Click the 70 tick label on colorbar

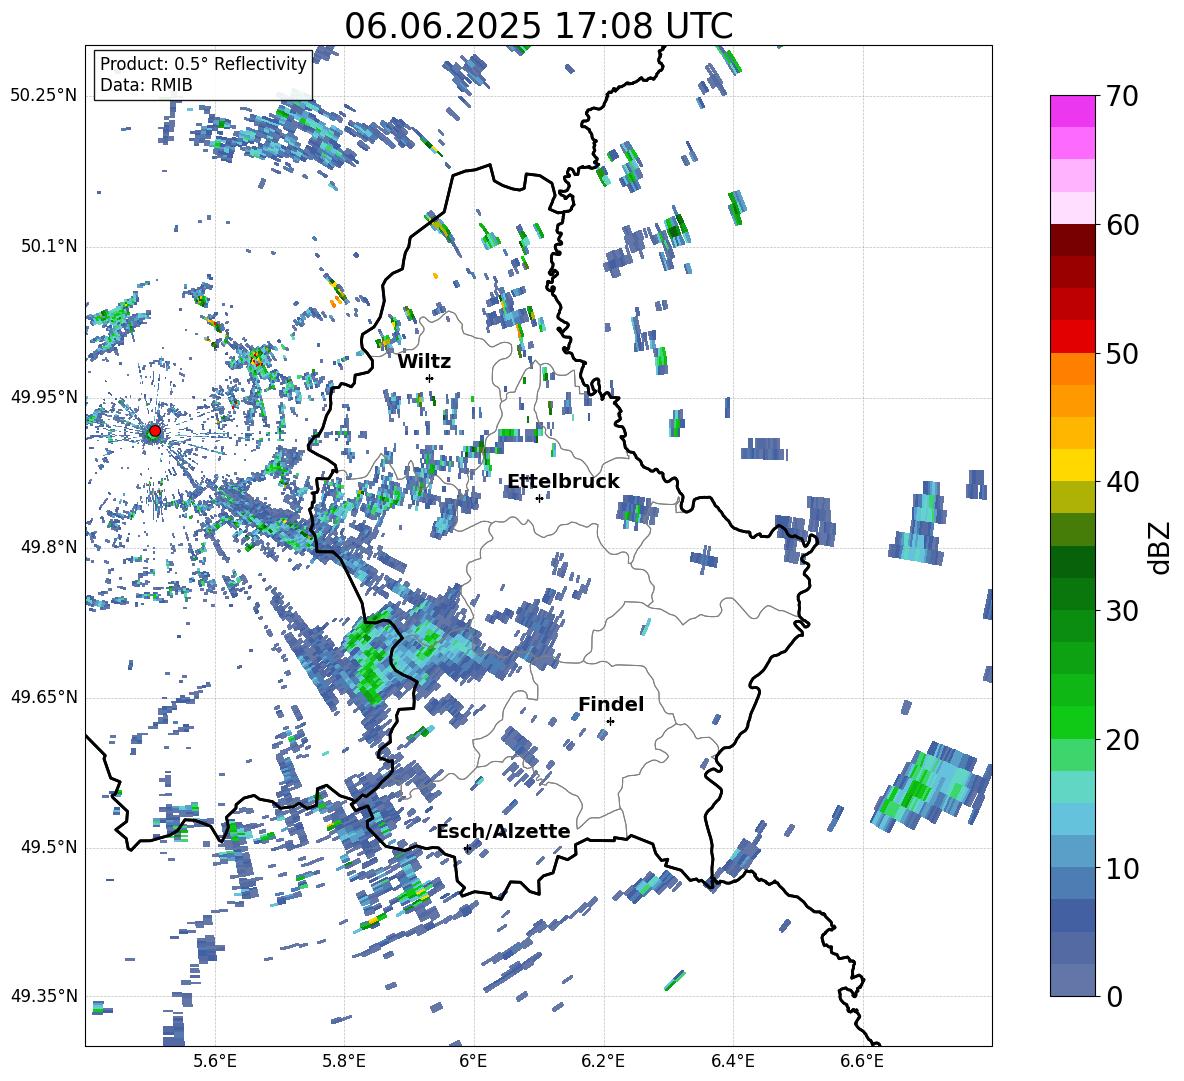[1122, 96]
